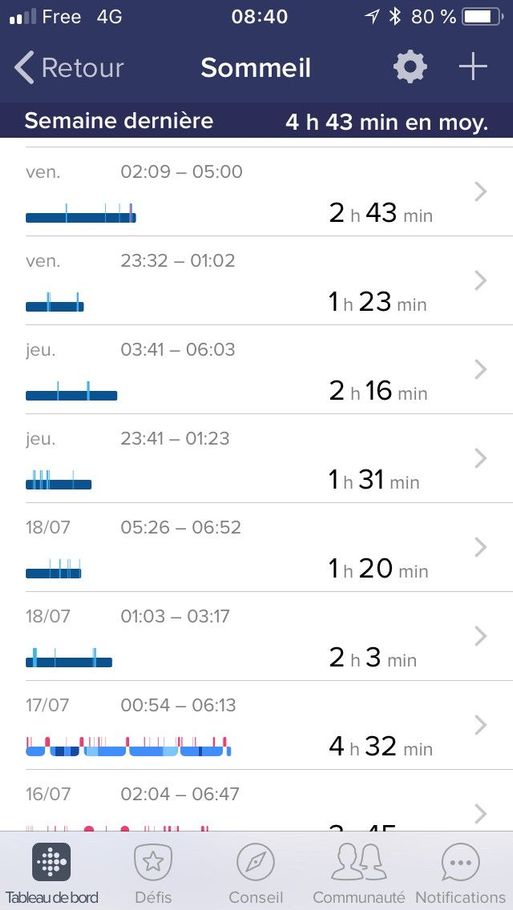Tap sleep bar for 1 h 31 min entry
The image size is (513, 910).
click(59, 480)
